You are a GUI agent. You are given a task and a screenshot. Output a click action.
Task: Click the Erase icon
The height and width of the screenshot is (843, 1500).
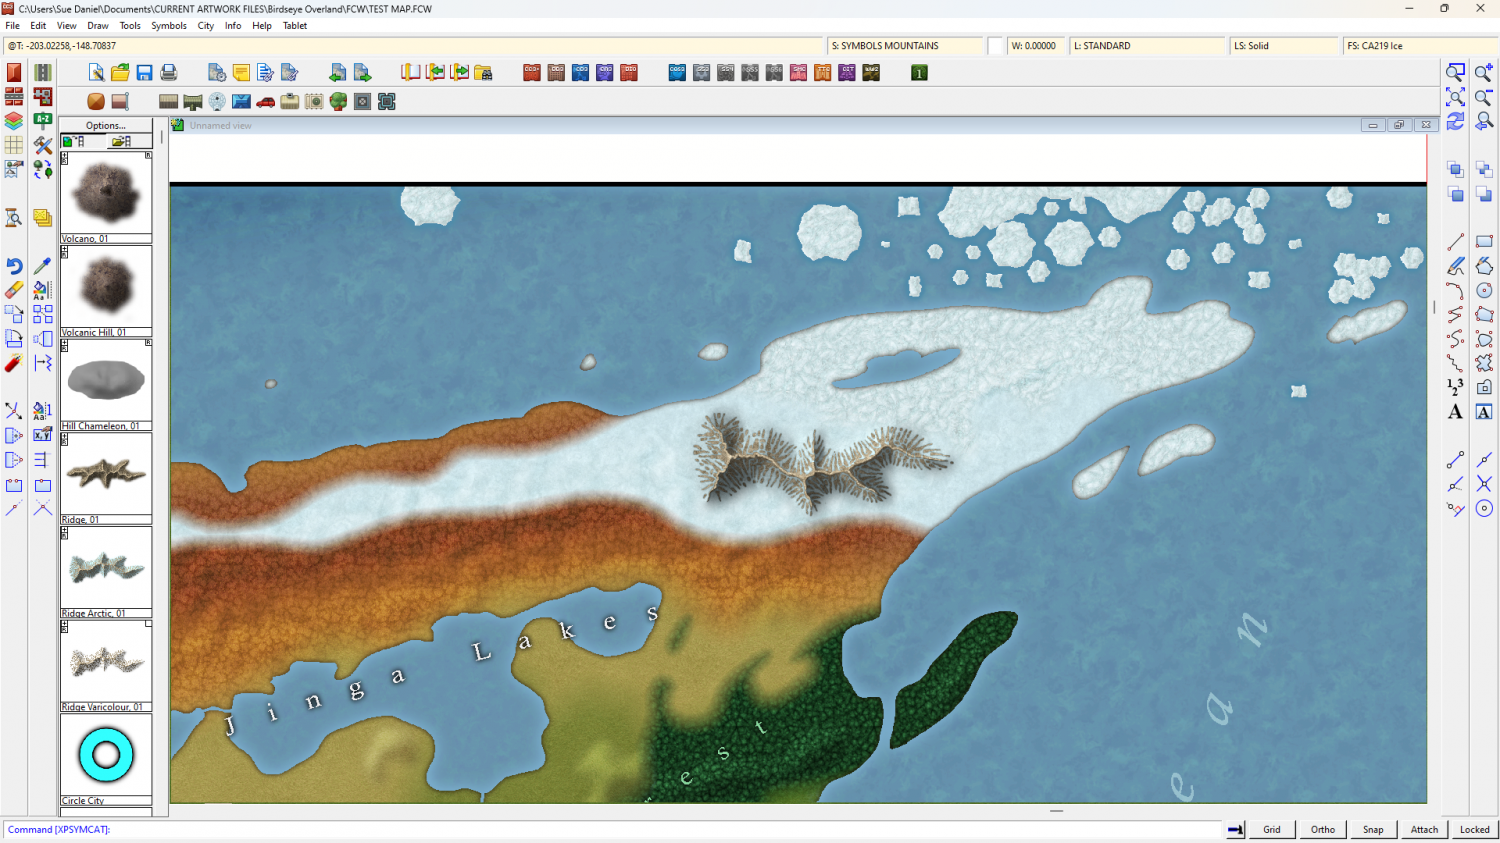tap(14, 290)
